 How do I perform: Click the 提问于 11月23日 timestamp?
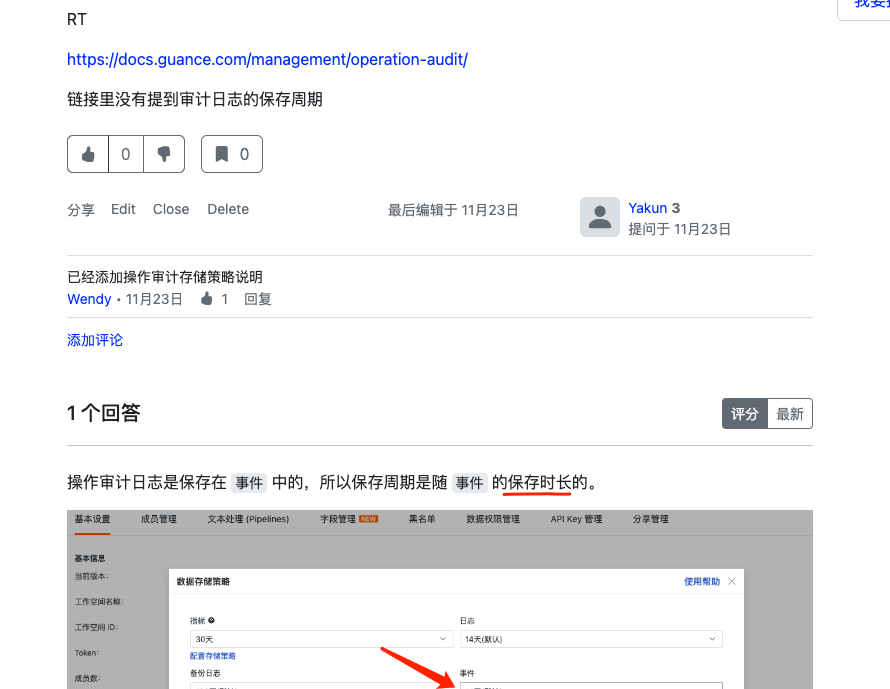(679, 229)
